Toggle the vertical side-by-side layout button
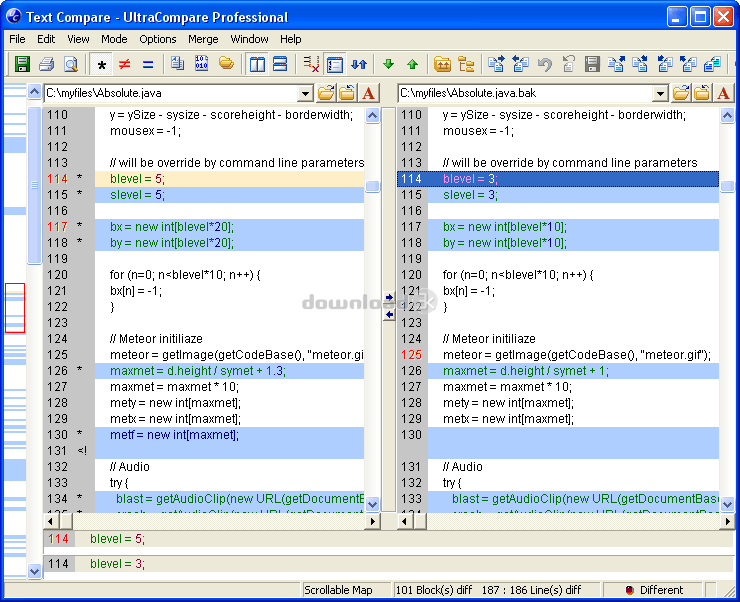Viewport: 740px width, 602px height. 257,64
